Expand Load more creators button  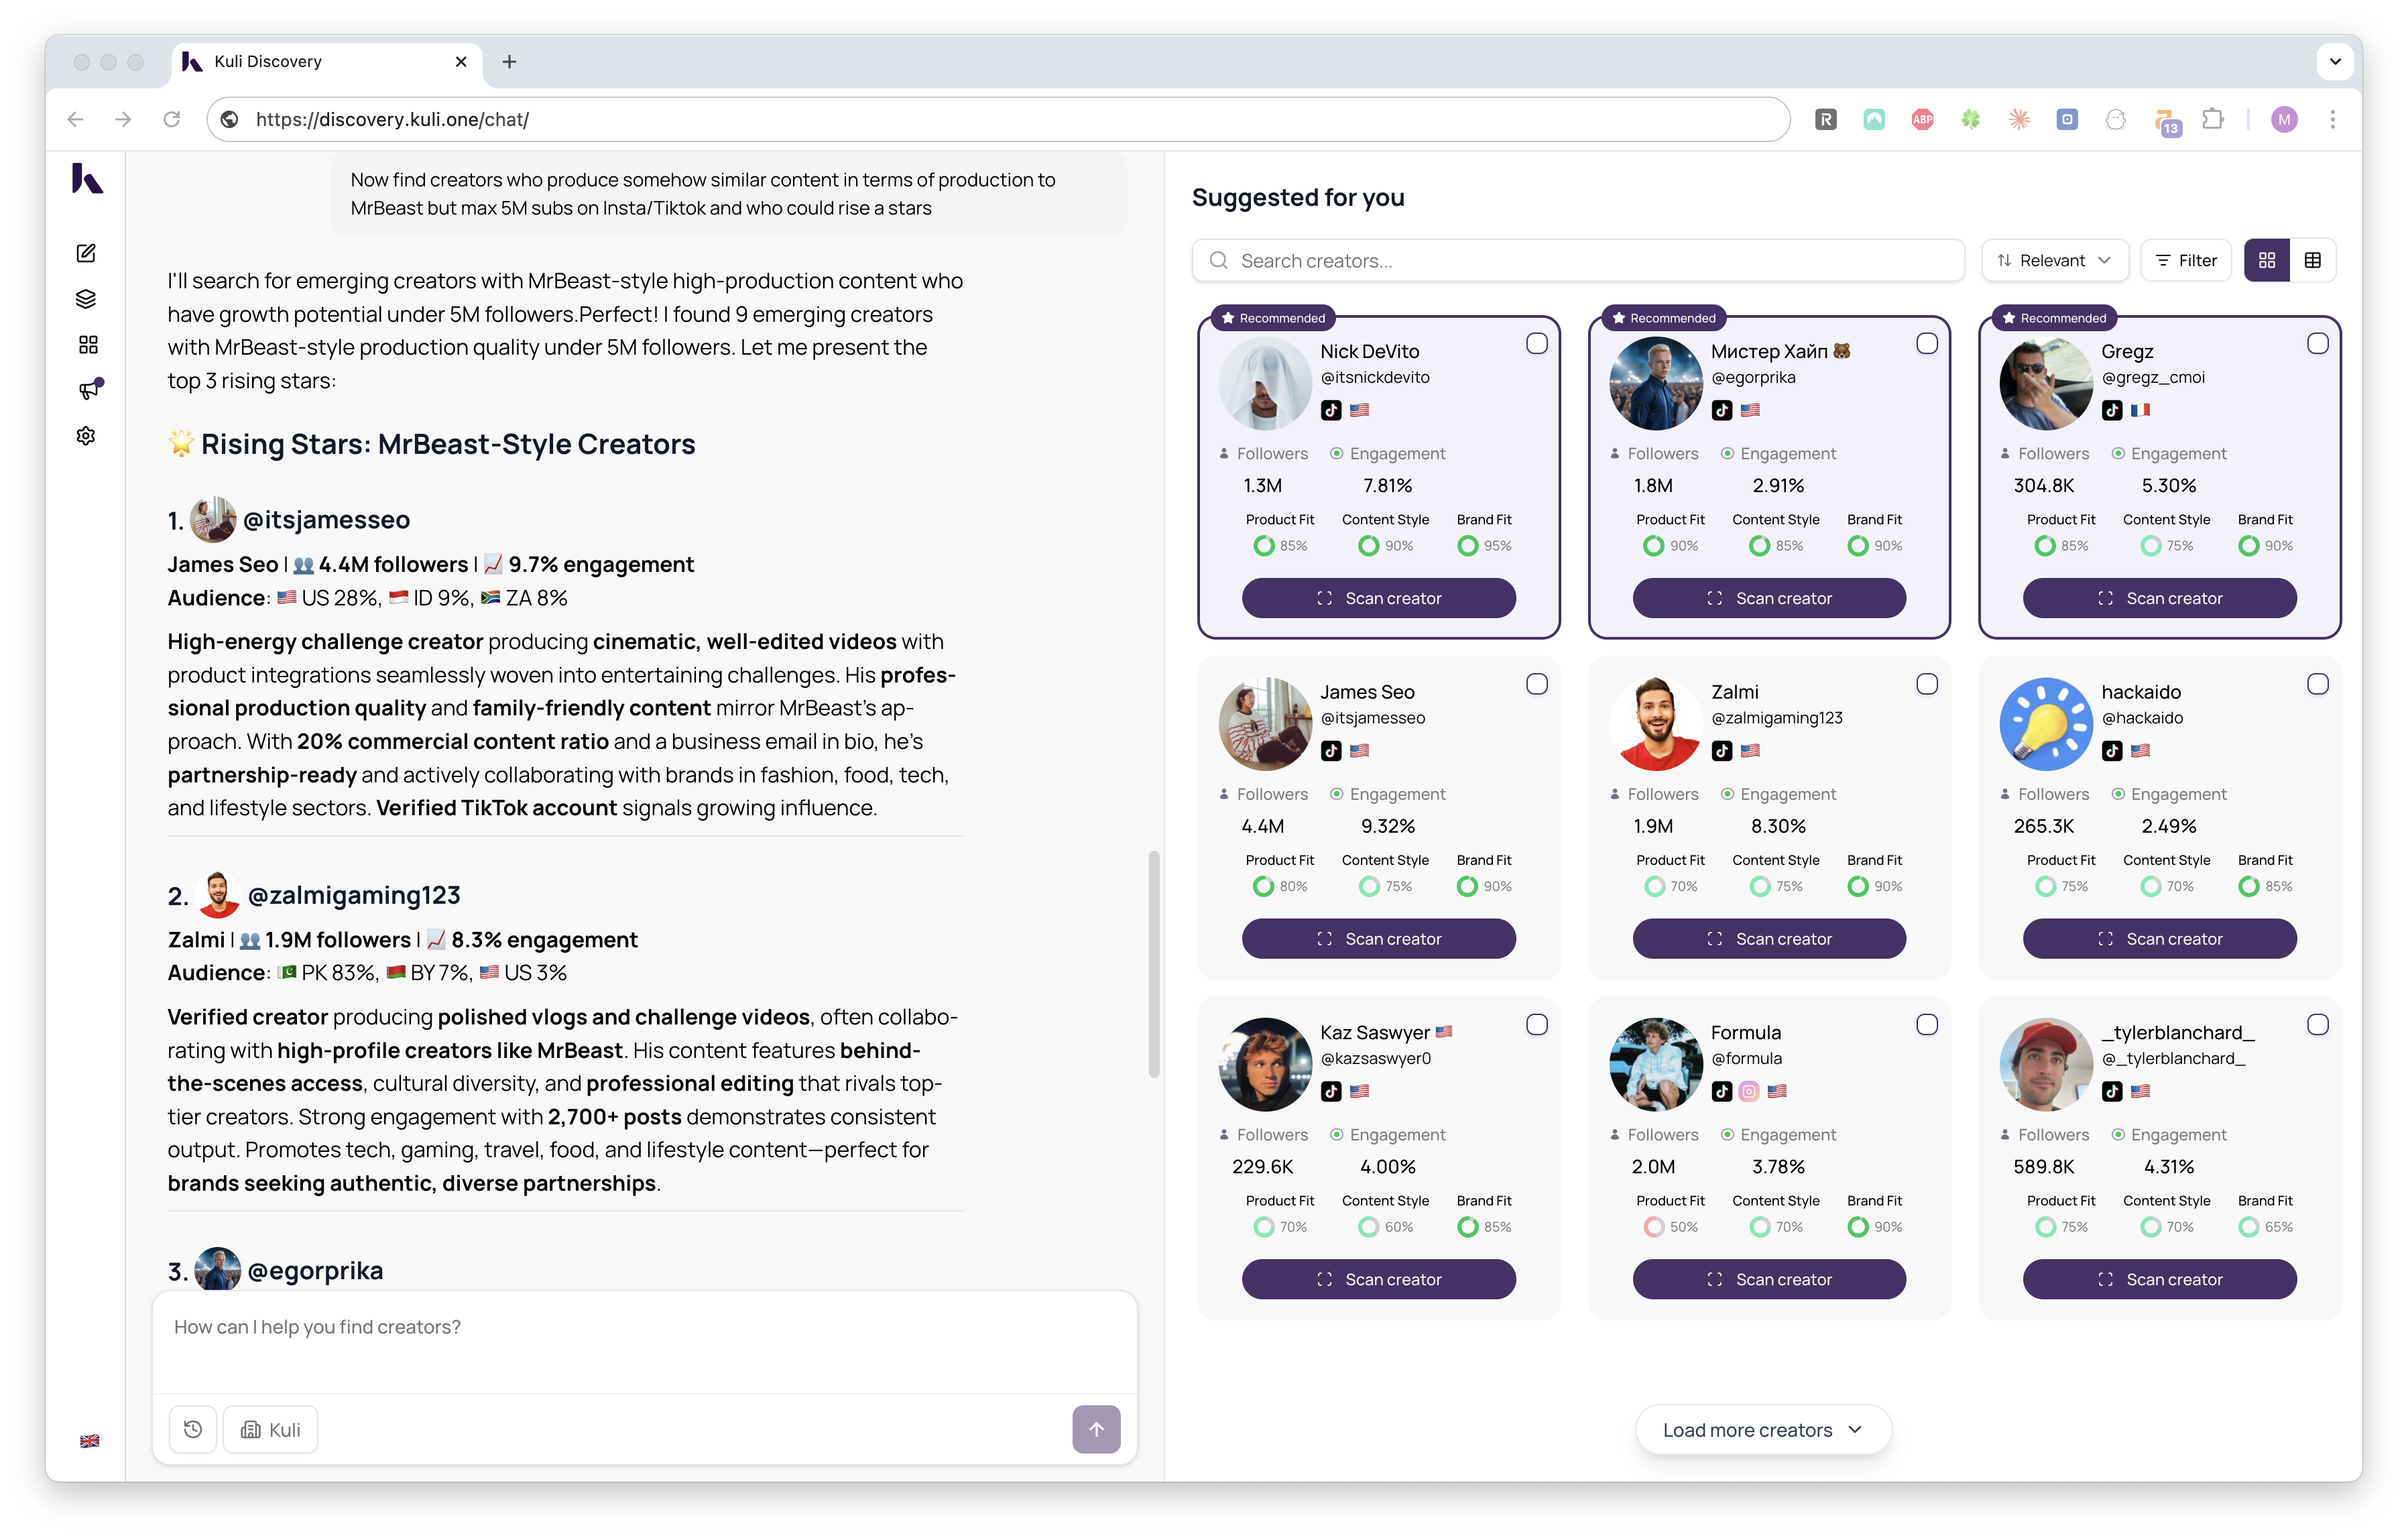click(1762, 1430)
